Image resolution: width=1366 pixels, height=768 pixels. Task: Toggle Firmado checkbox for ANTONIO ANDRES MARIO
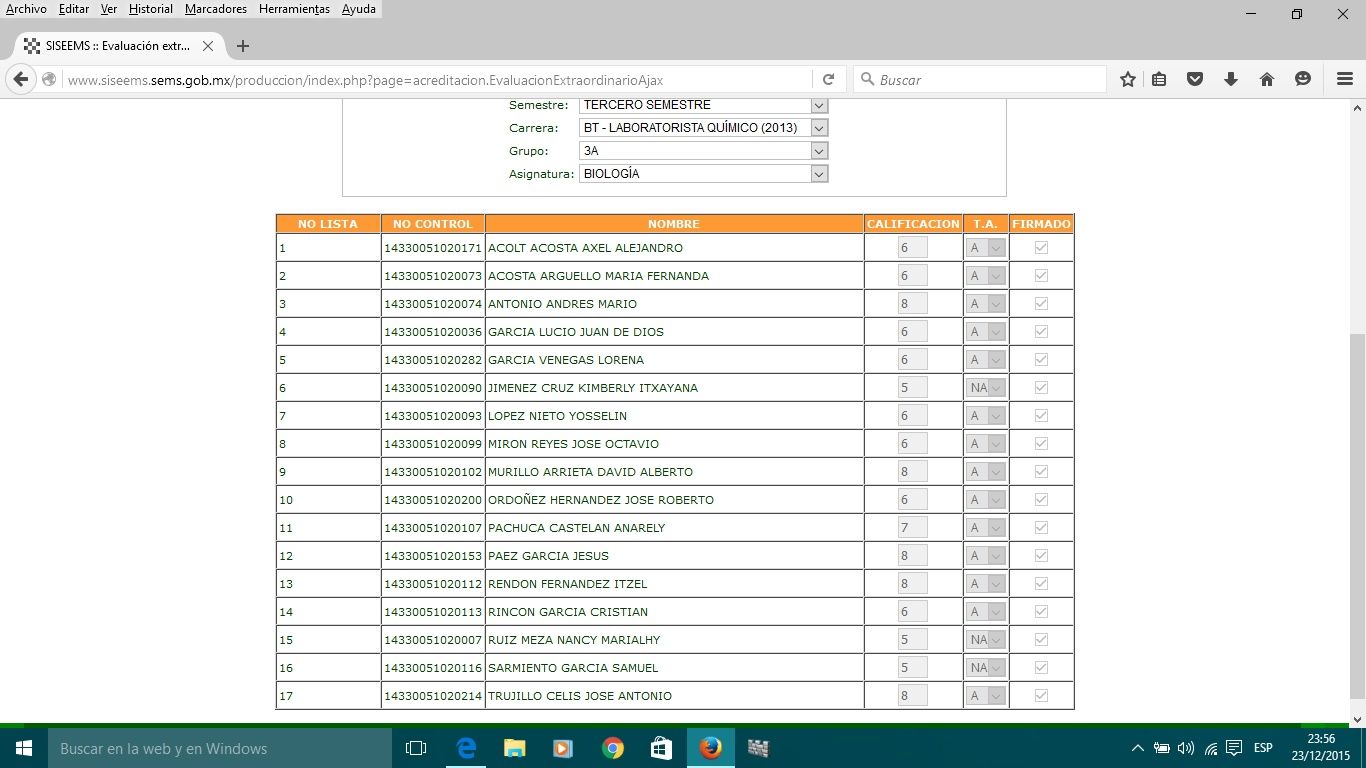[1041, 303]
